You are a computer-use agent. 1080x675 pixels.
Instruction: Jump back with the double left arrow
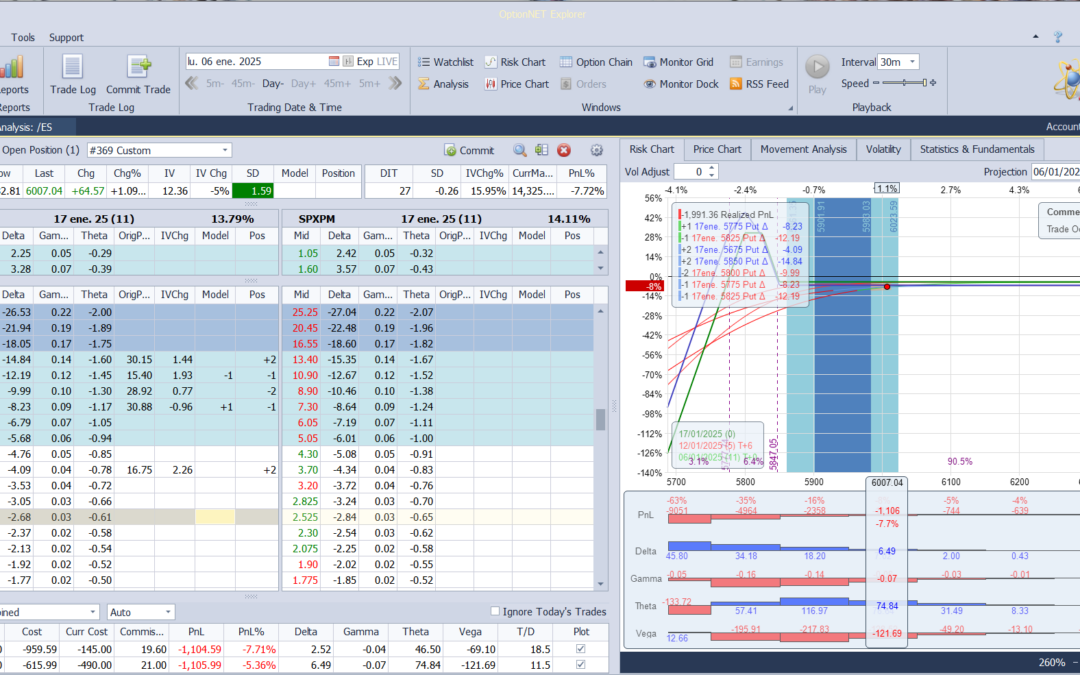[x=191, y=83]
